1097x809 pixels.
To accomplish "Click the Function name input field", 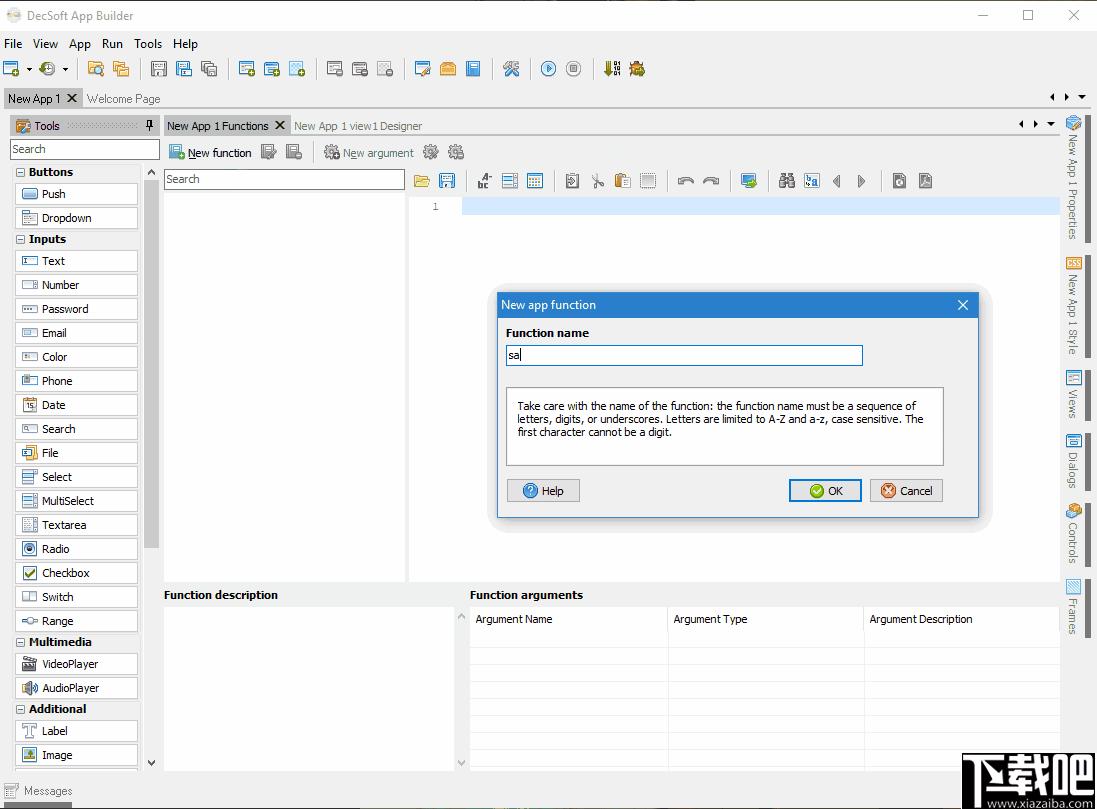I will pos(684,356).
